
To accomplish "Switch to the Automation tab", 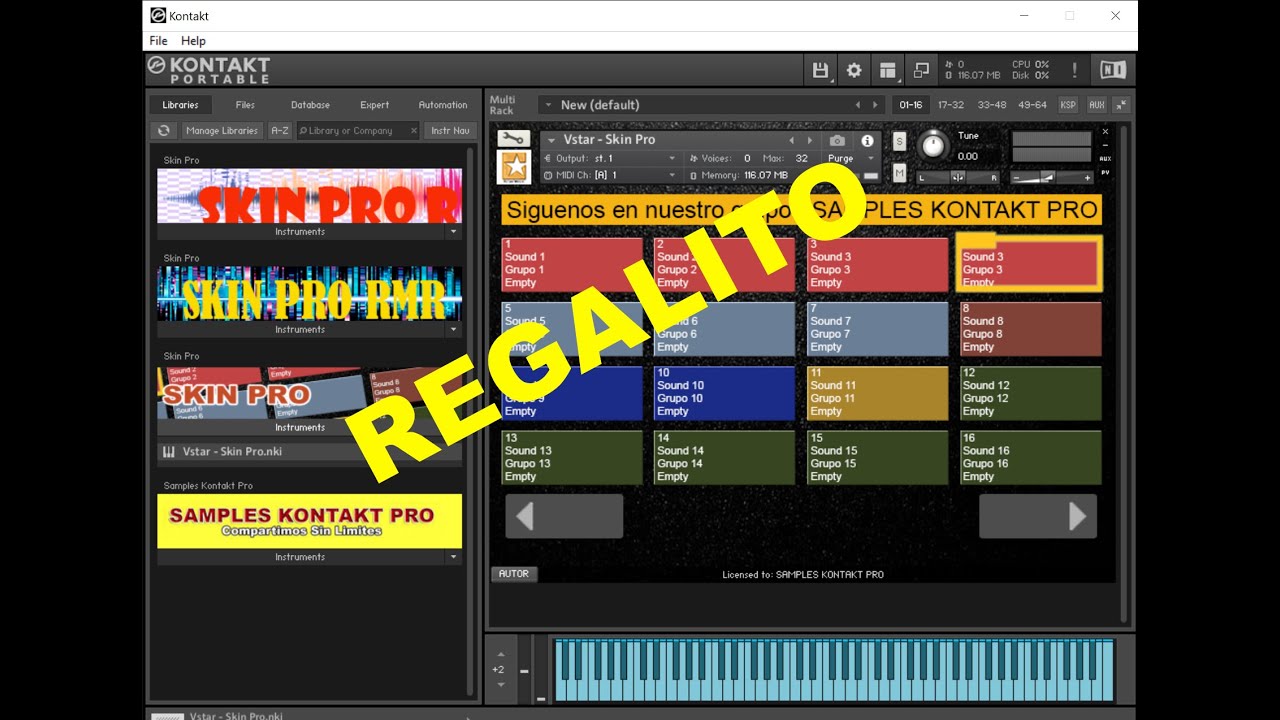I will click(442, 104).
